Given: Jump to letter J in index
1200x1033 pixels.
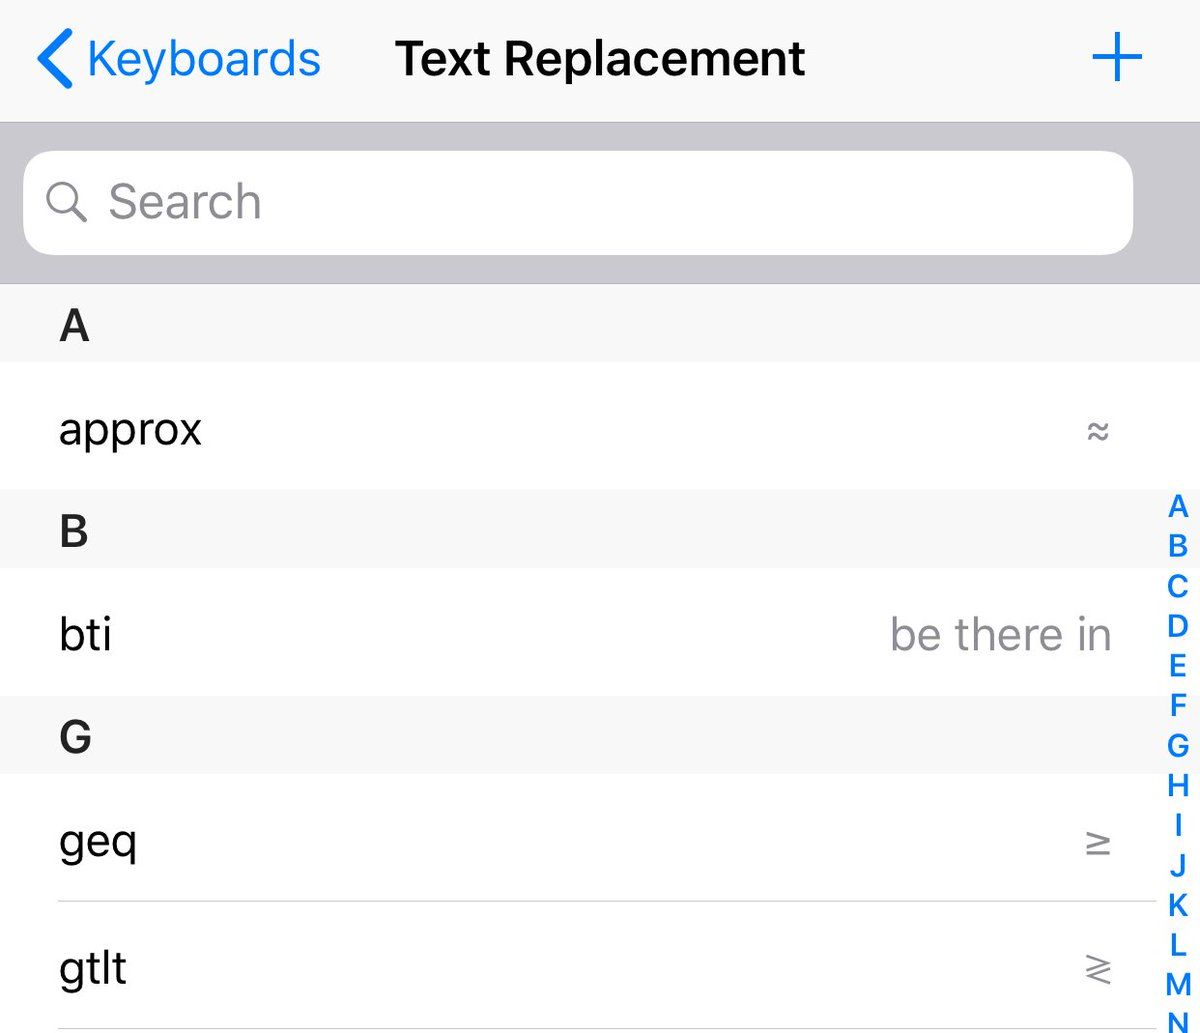Looking at the screenshot, I should (1178, 865).
